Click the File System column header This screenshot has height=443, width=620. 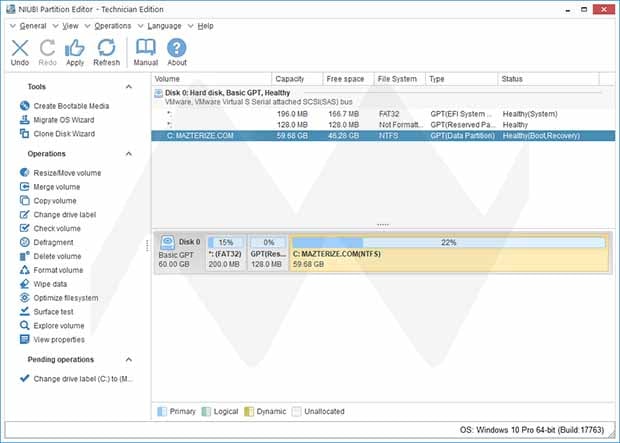(x=399, y=79)
